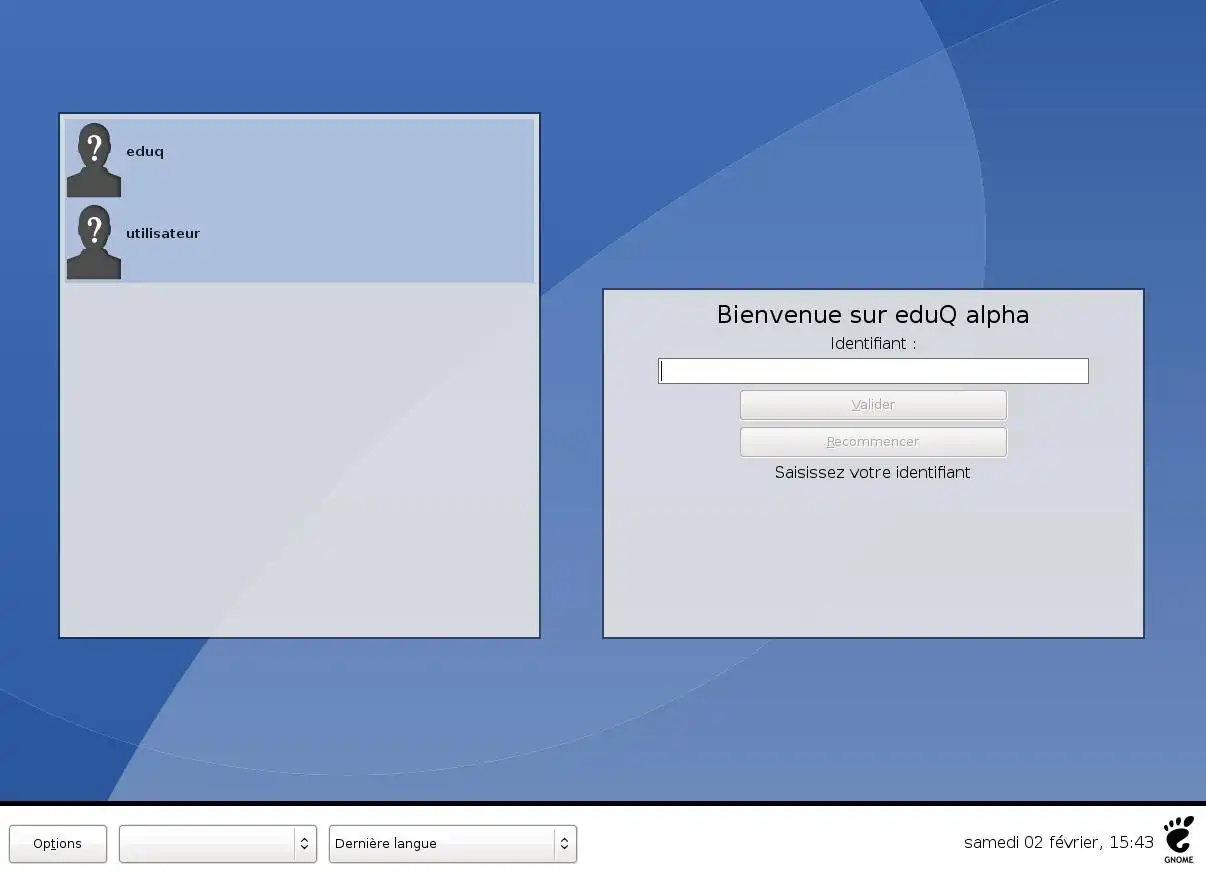Click the GNOME foot logo
Image resolution: width=1206 pixels, height=874 pixels.
click(1179, 839)
